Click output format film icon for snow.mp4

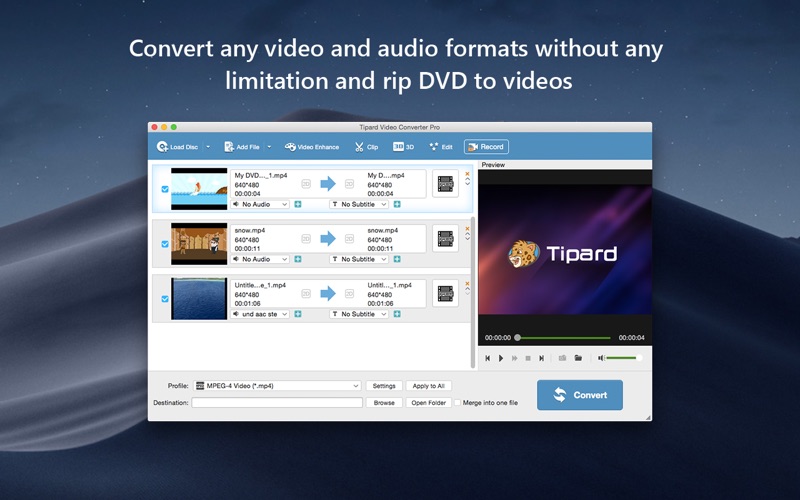click(445, 239)
